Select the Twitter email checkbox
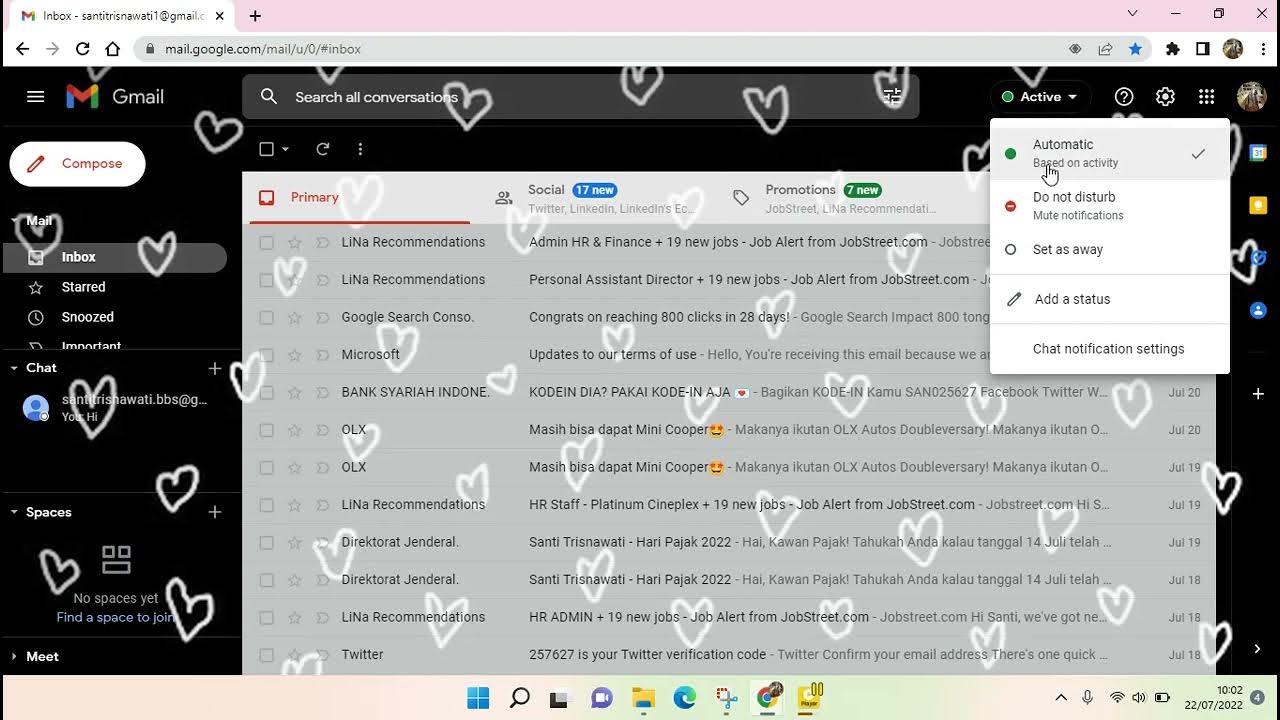 [266, 655]
